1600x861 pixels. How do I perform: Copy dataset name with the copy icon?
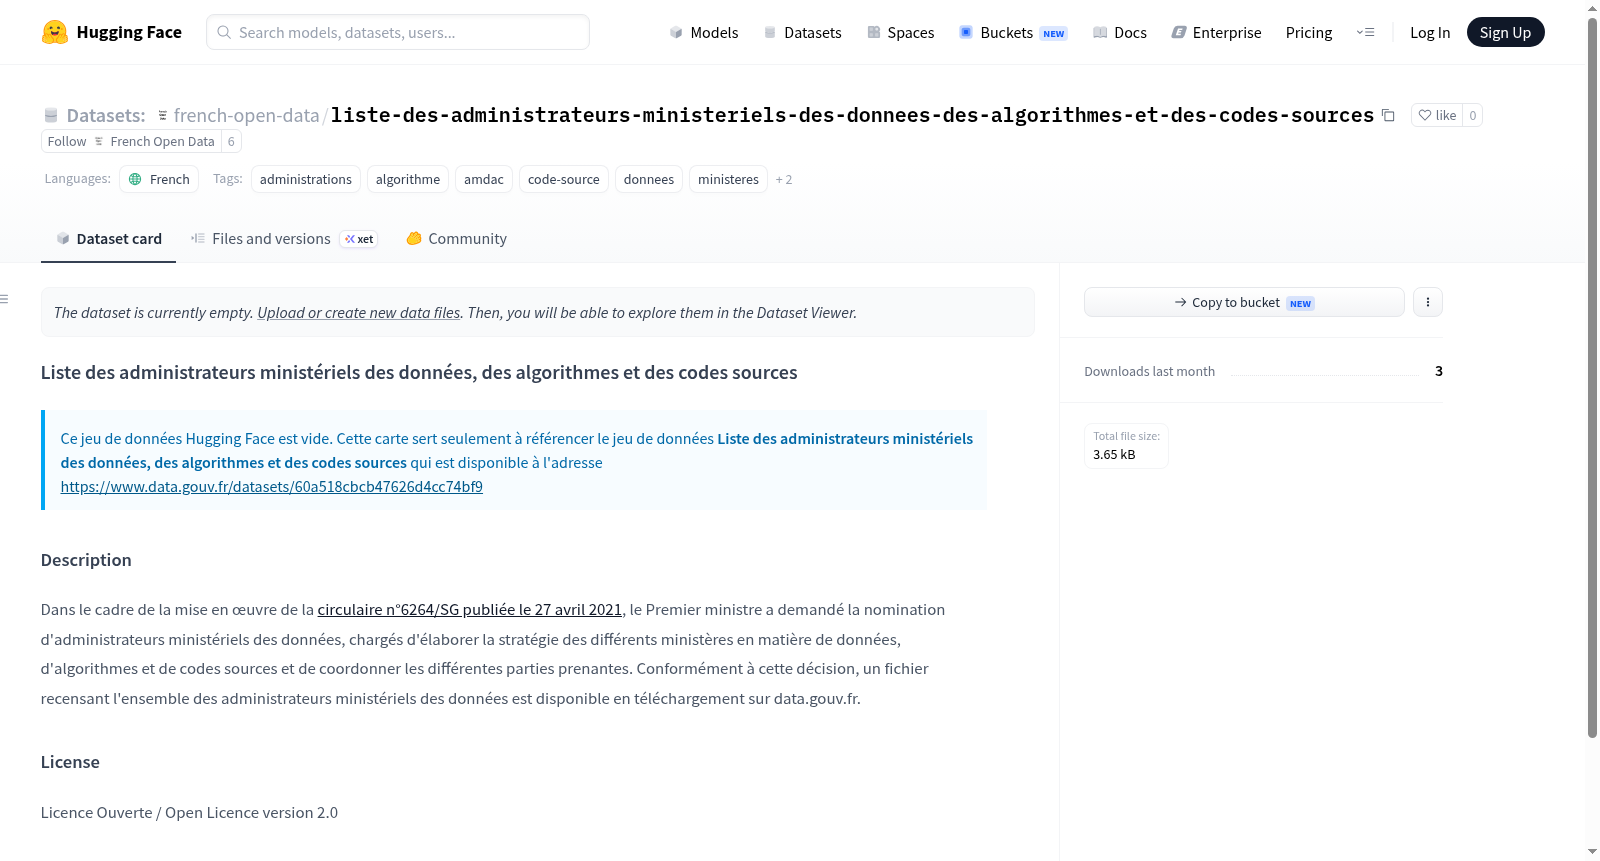tap(1388, 115)
